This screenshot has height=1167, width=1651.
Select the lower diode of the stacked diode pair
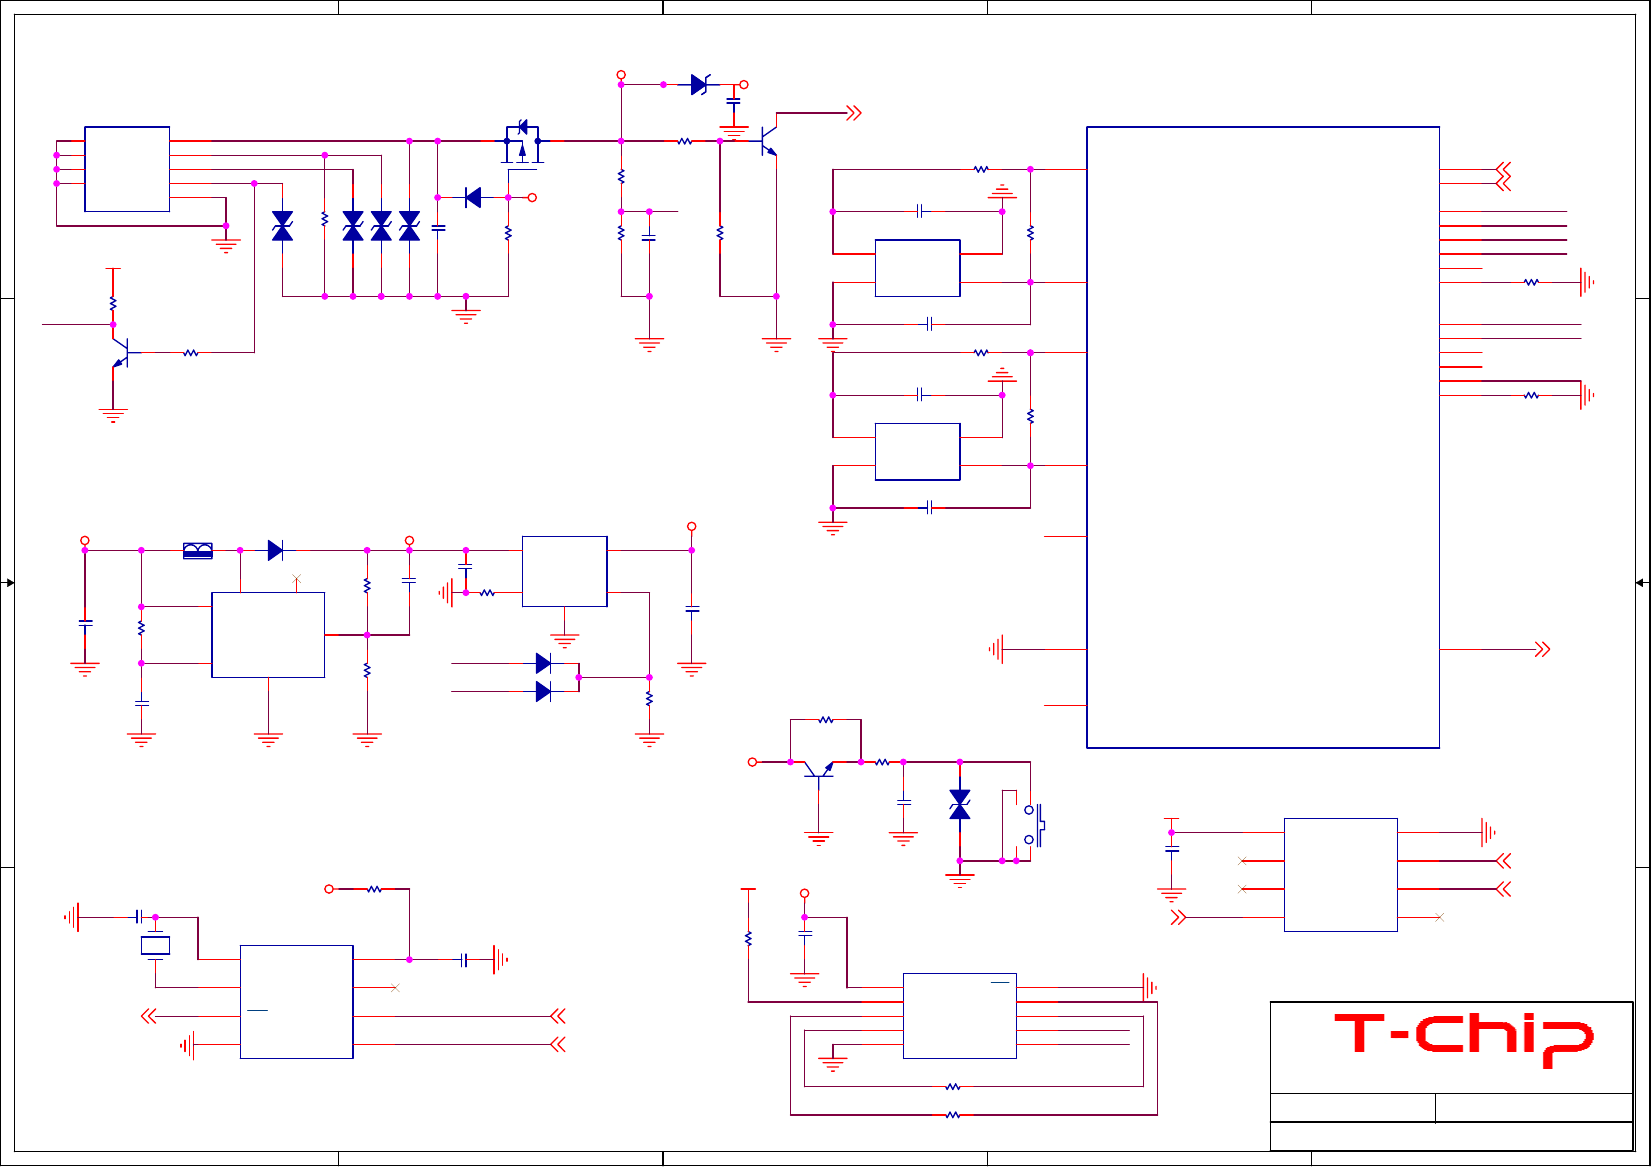(x=543, y=691)
